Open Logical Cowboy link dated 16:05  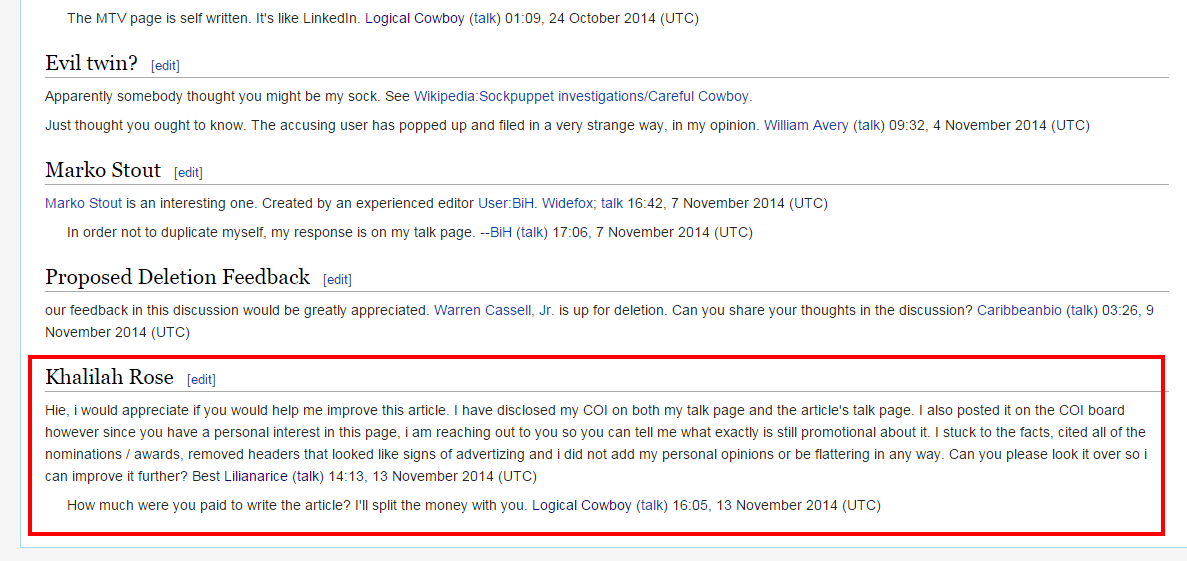point(582,505)
